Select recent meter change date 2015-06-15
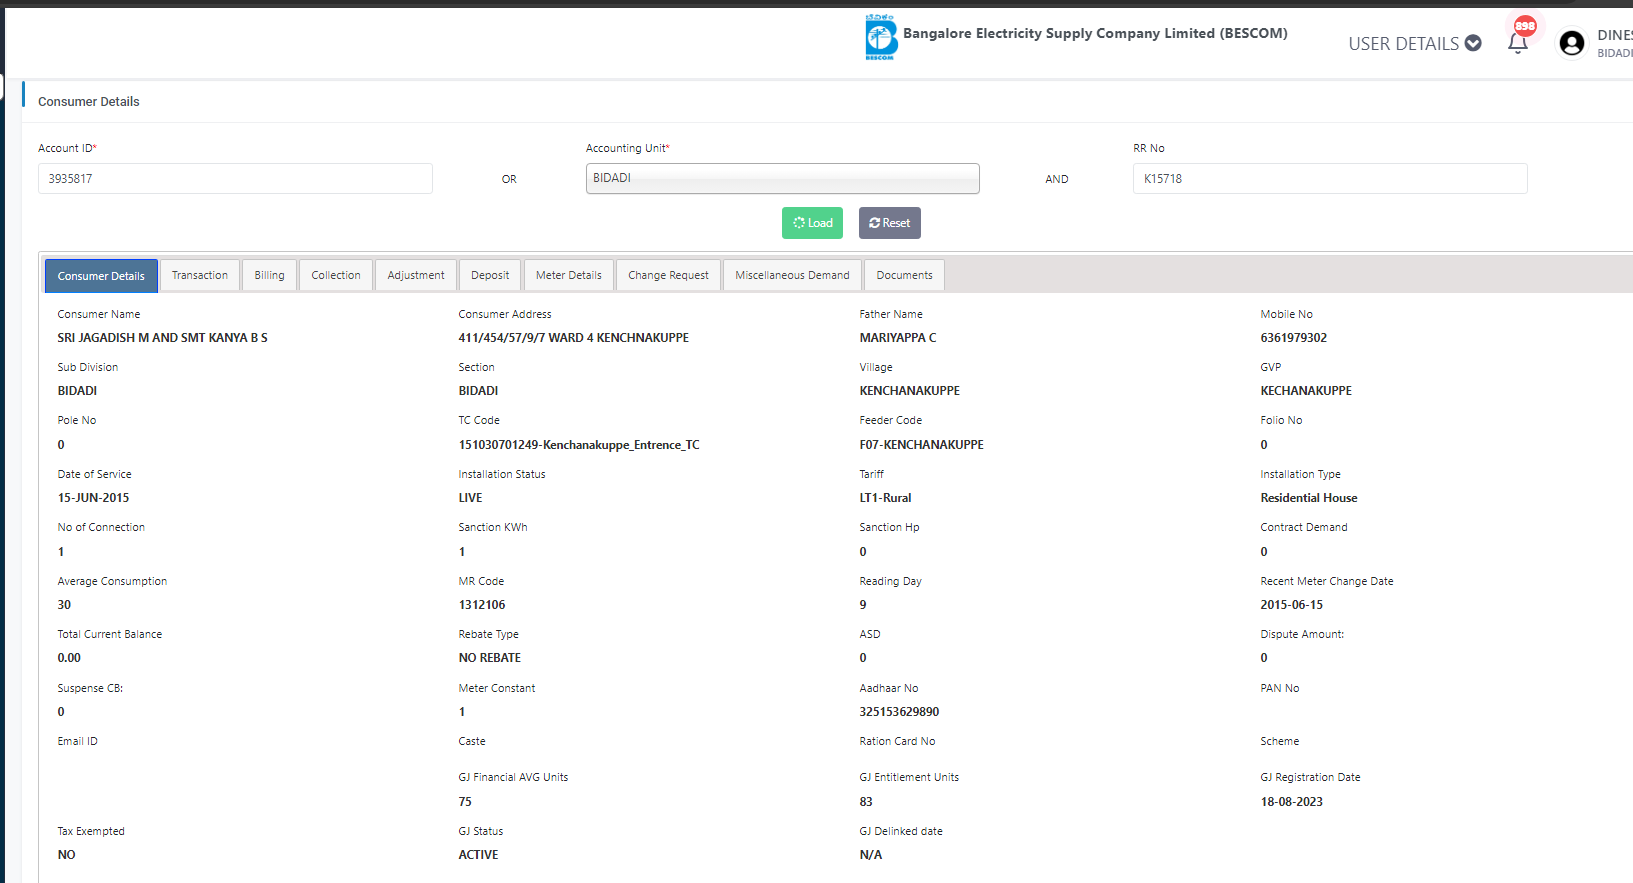Image resolution: width=1633 pixels, height=883 pixels. pos(1292,605)
